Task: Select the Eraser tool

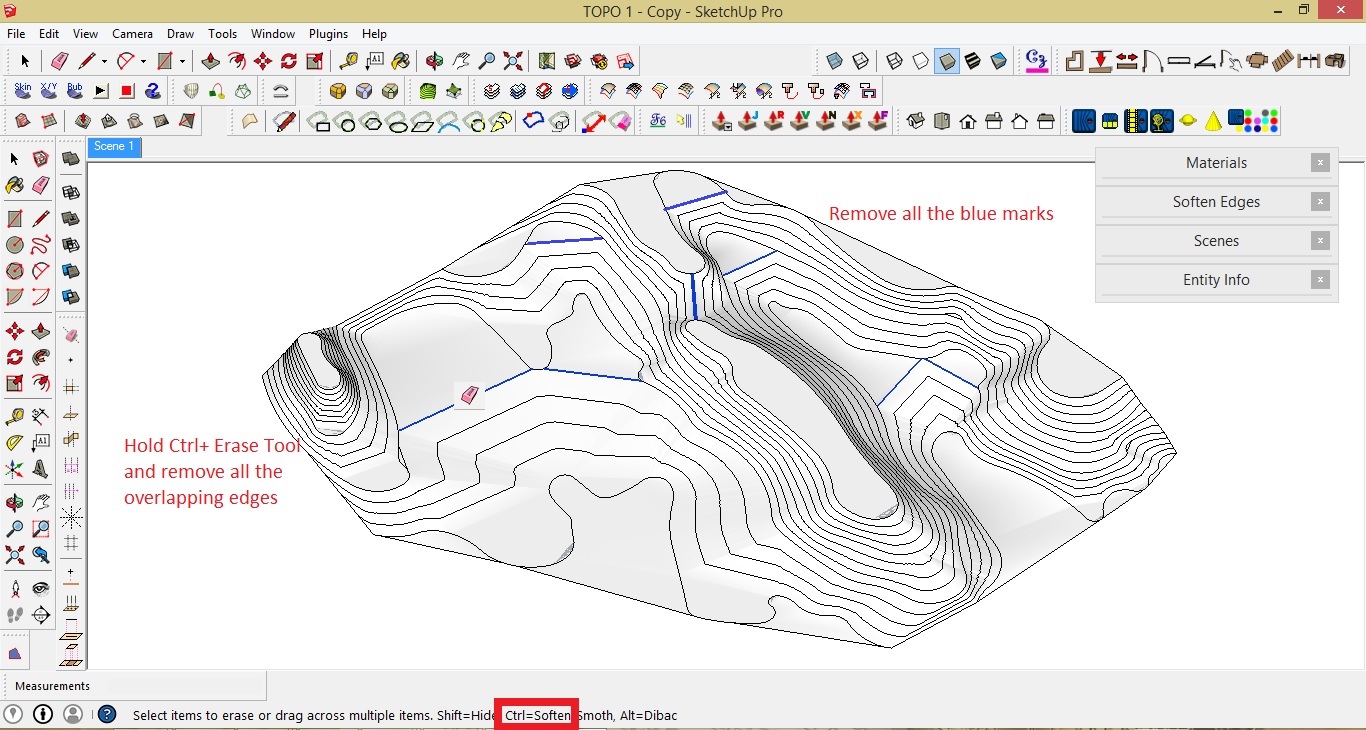Action: [x=59, y=61]
